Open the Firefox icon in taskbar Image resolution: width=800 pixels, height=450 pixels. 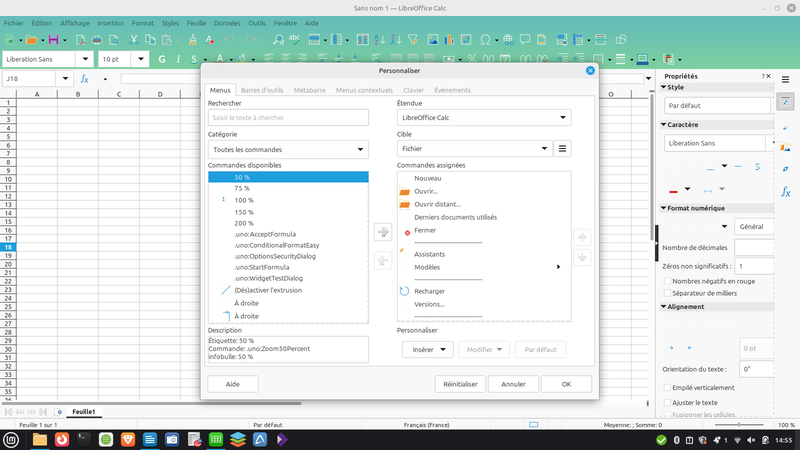pos(62,439)
